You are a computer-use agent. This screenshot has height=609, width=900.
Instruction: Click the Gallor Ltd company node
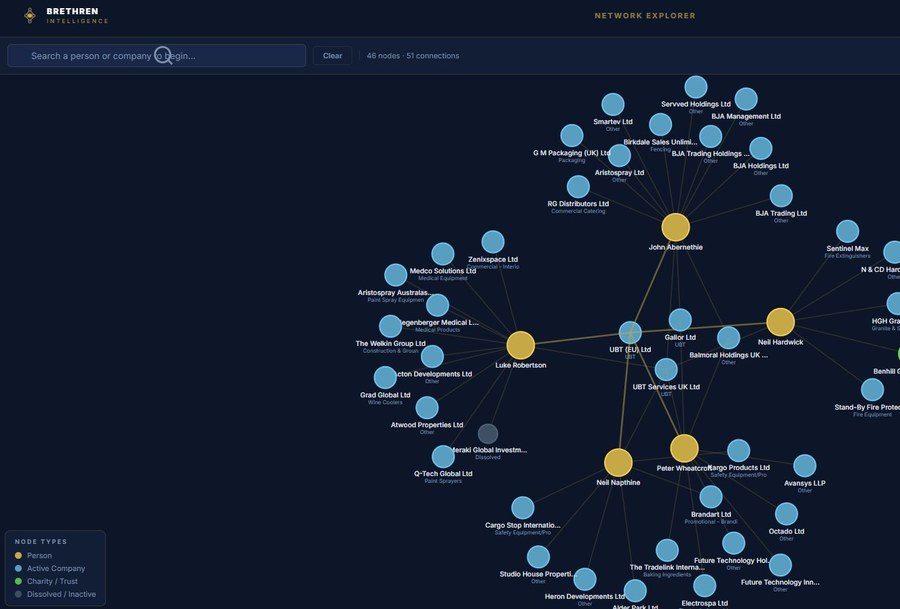(x=680, y=320)
